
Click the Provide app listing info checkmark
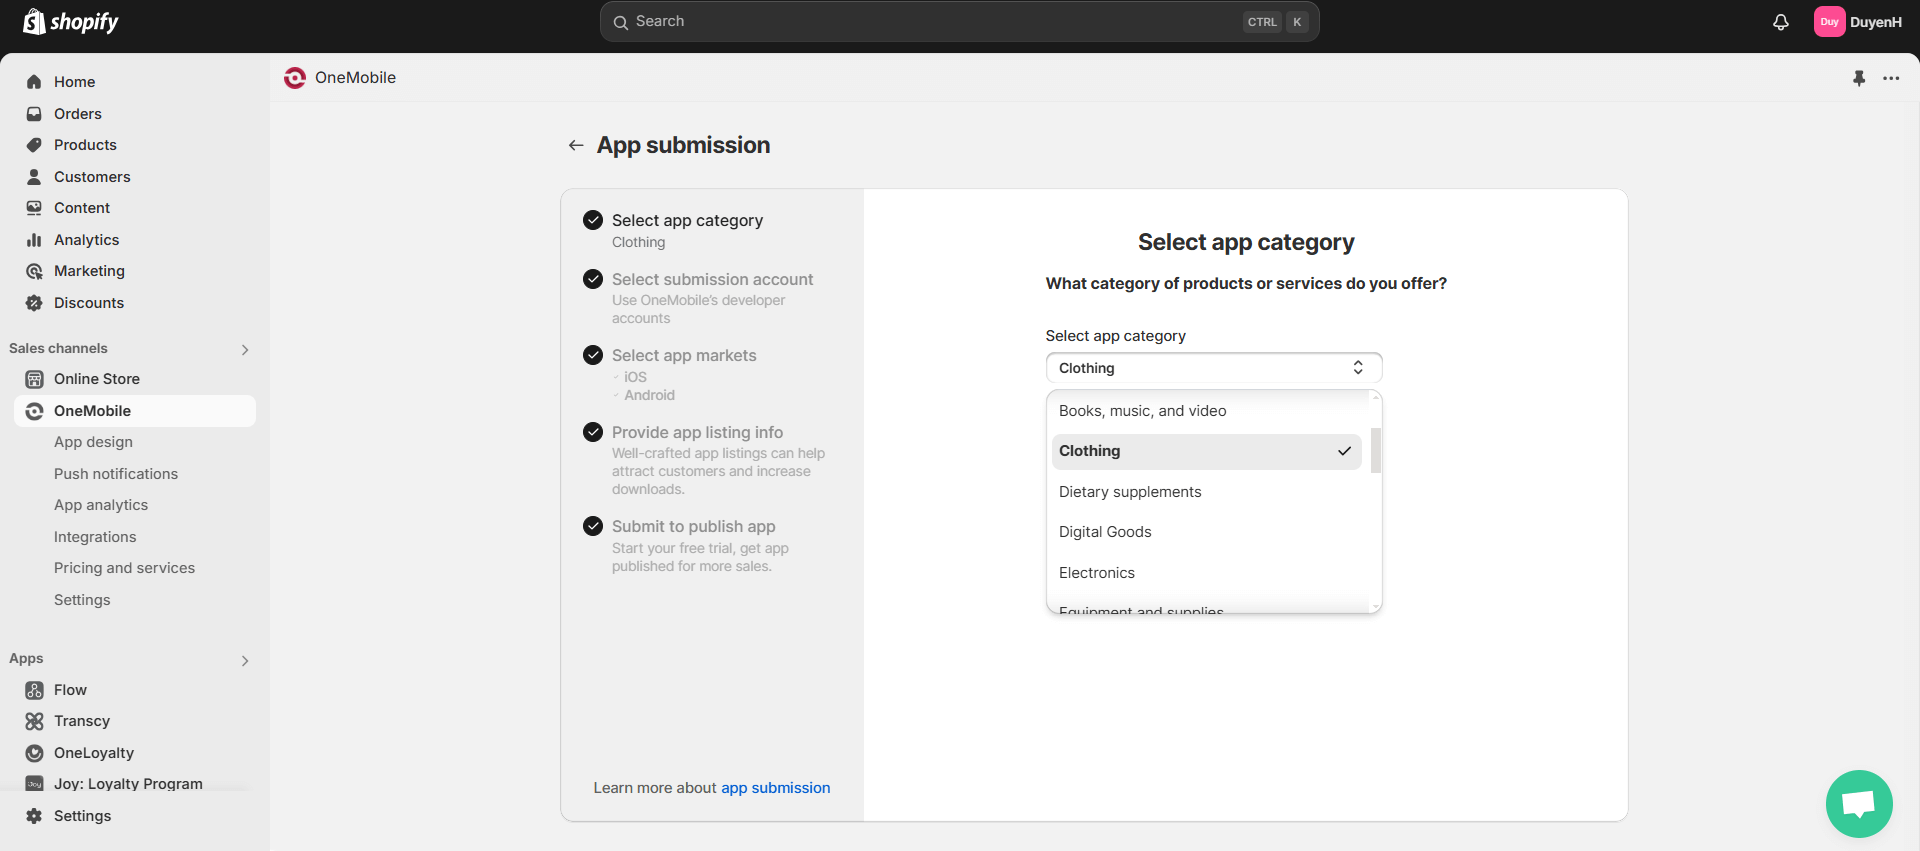(x=593, y=432)
